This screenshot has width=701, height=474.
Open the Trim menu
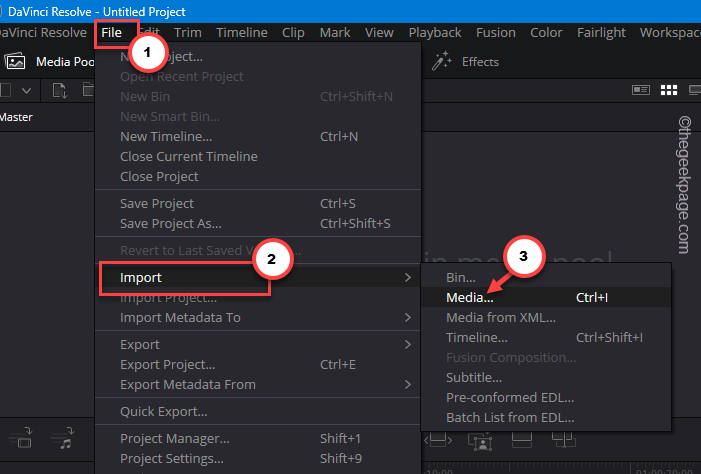(188, 33)
